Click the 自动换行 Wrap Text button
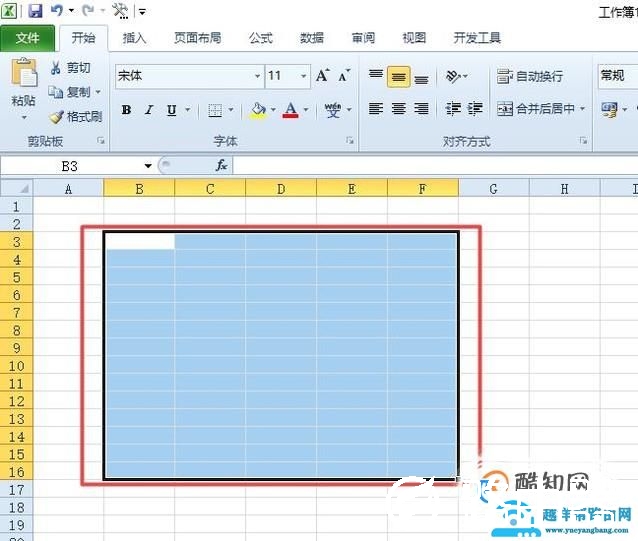Screen dimensions: 638x541 530,76
